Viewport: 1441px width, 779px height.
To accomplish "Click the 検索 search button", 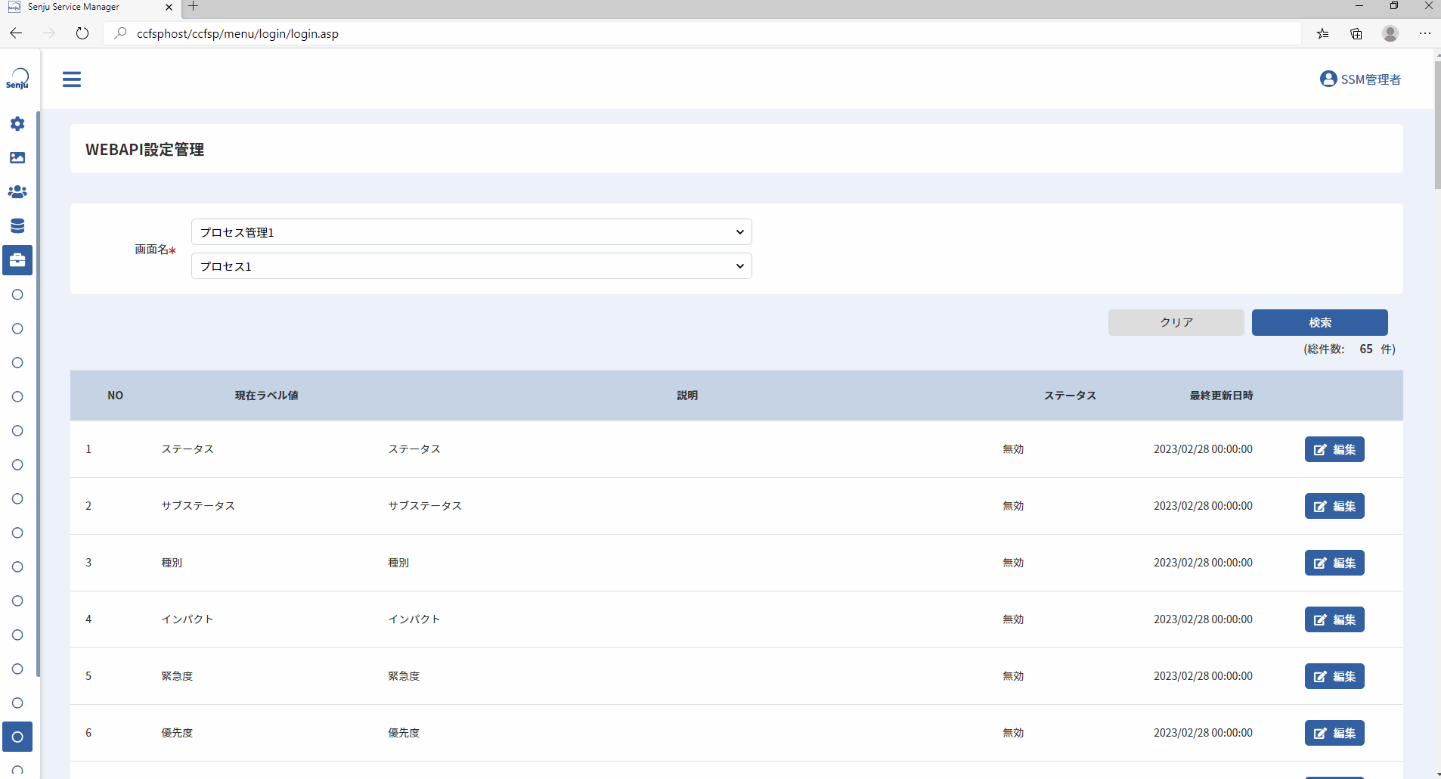I will point(1320,322).
